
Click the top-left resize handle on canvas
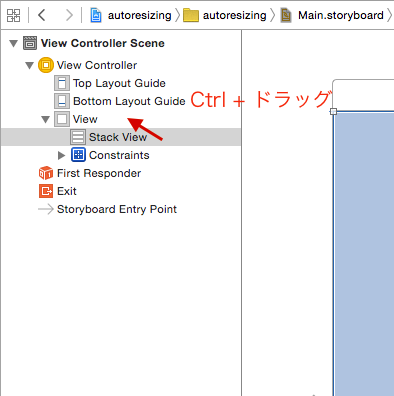[333, 112]
